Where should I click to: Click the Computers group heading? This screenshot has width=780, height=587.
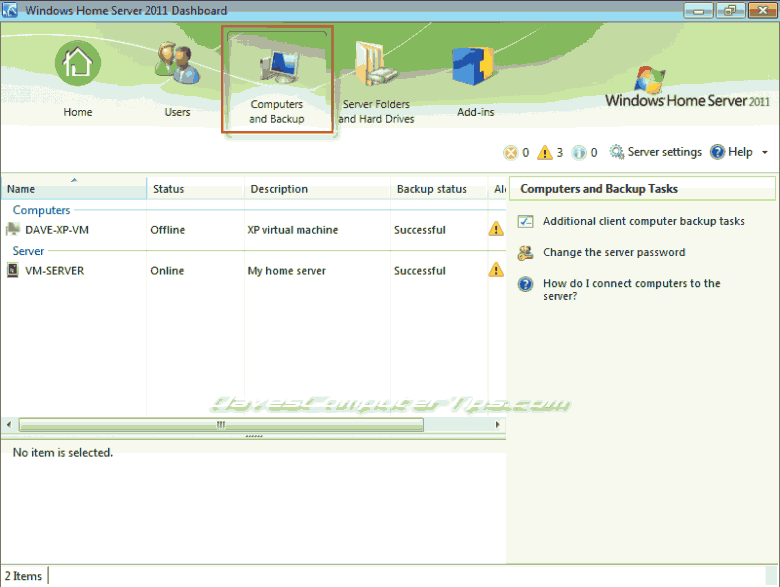pyautogui.click(x=41, y=210)
